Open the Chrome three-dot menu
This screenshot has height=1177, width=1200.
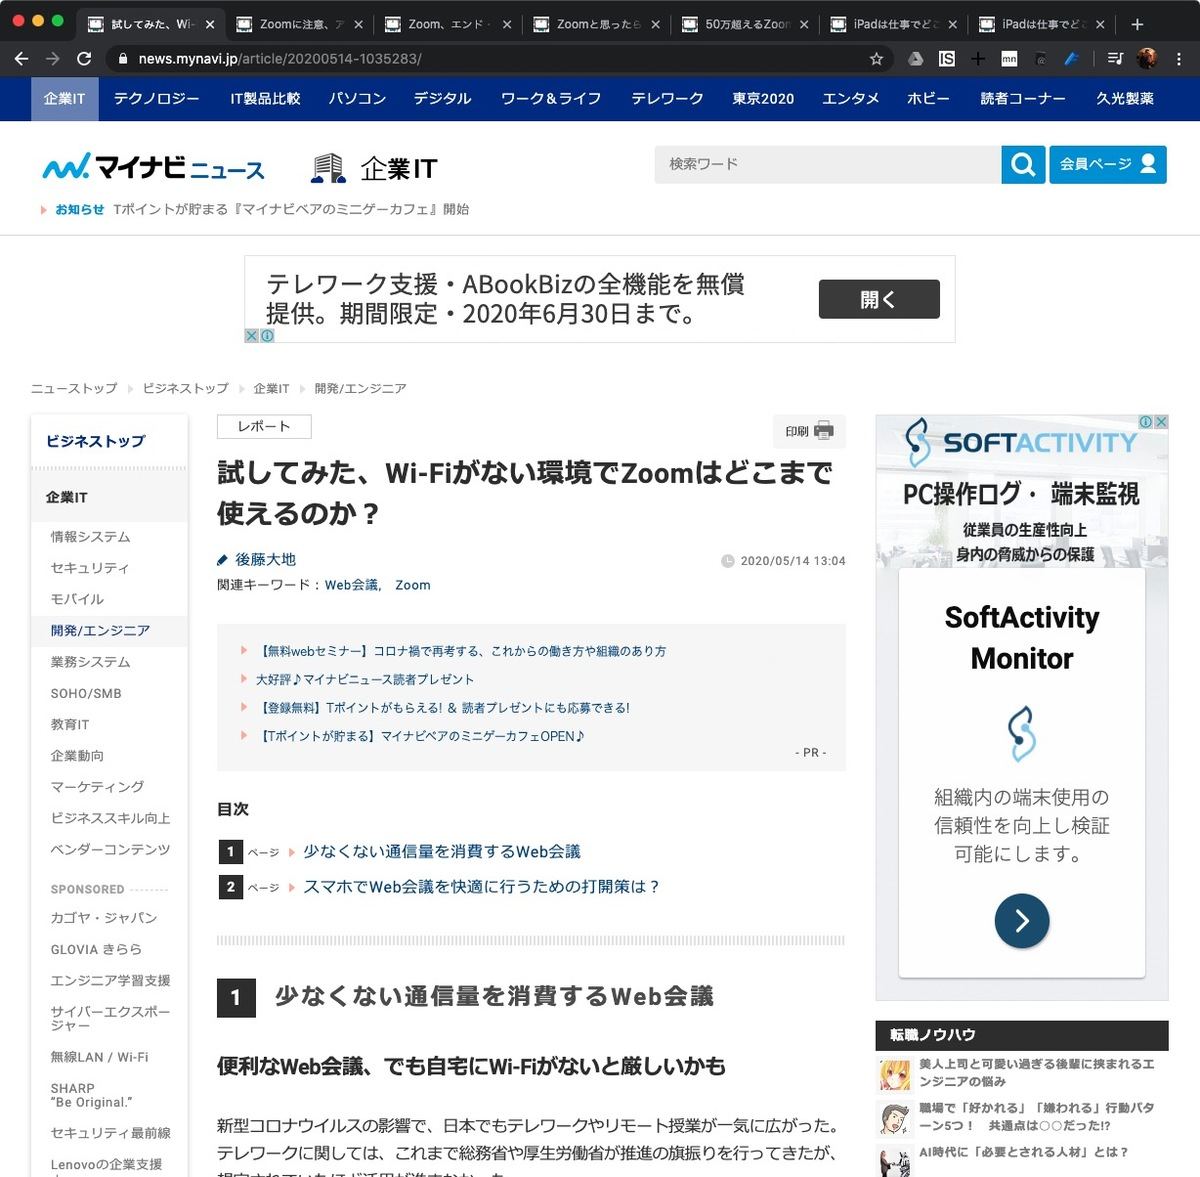pyautogui.click(x=1179, y=59)
